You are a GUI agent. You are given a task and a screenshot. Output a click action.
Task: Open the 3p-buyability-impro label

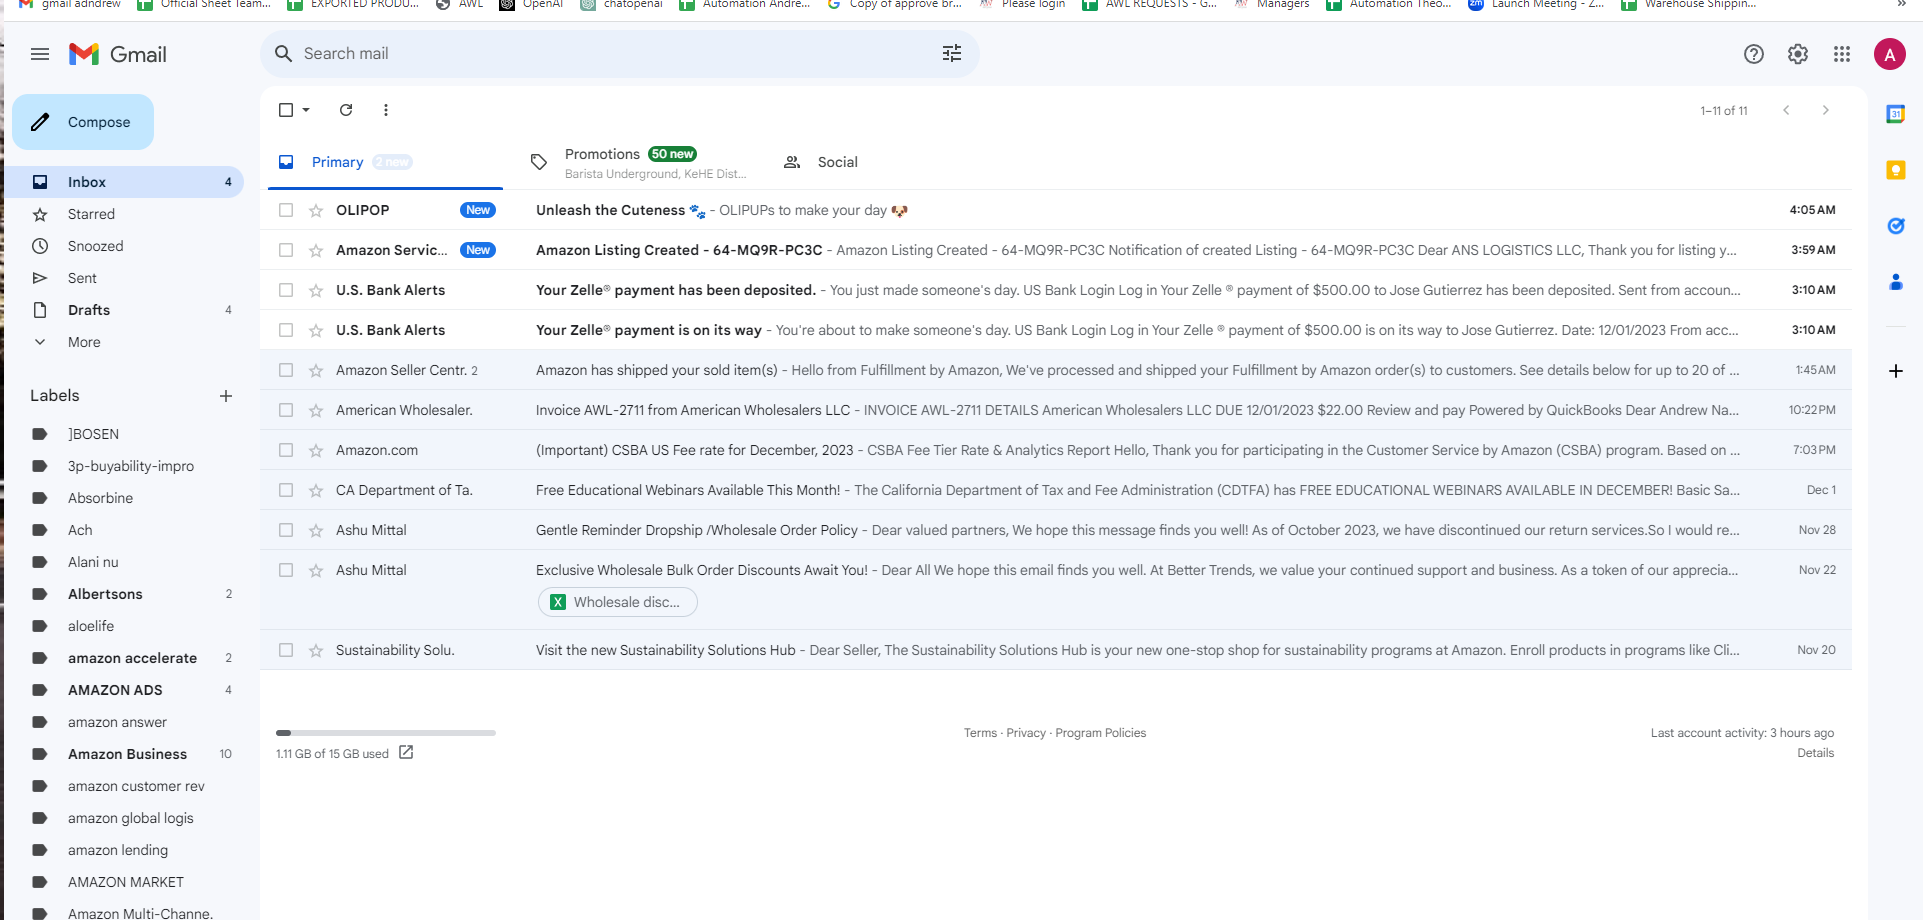pyautogui.click(x=124, y=466)
